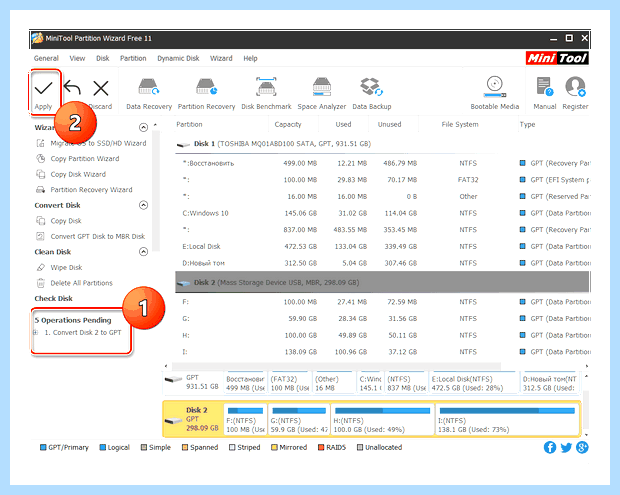Select the C:Windows 10 partition row
Screen dimensions: 620x495
383,213
